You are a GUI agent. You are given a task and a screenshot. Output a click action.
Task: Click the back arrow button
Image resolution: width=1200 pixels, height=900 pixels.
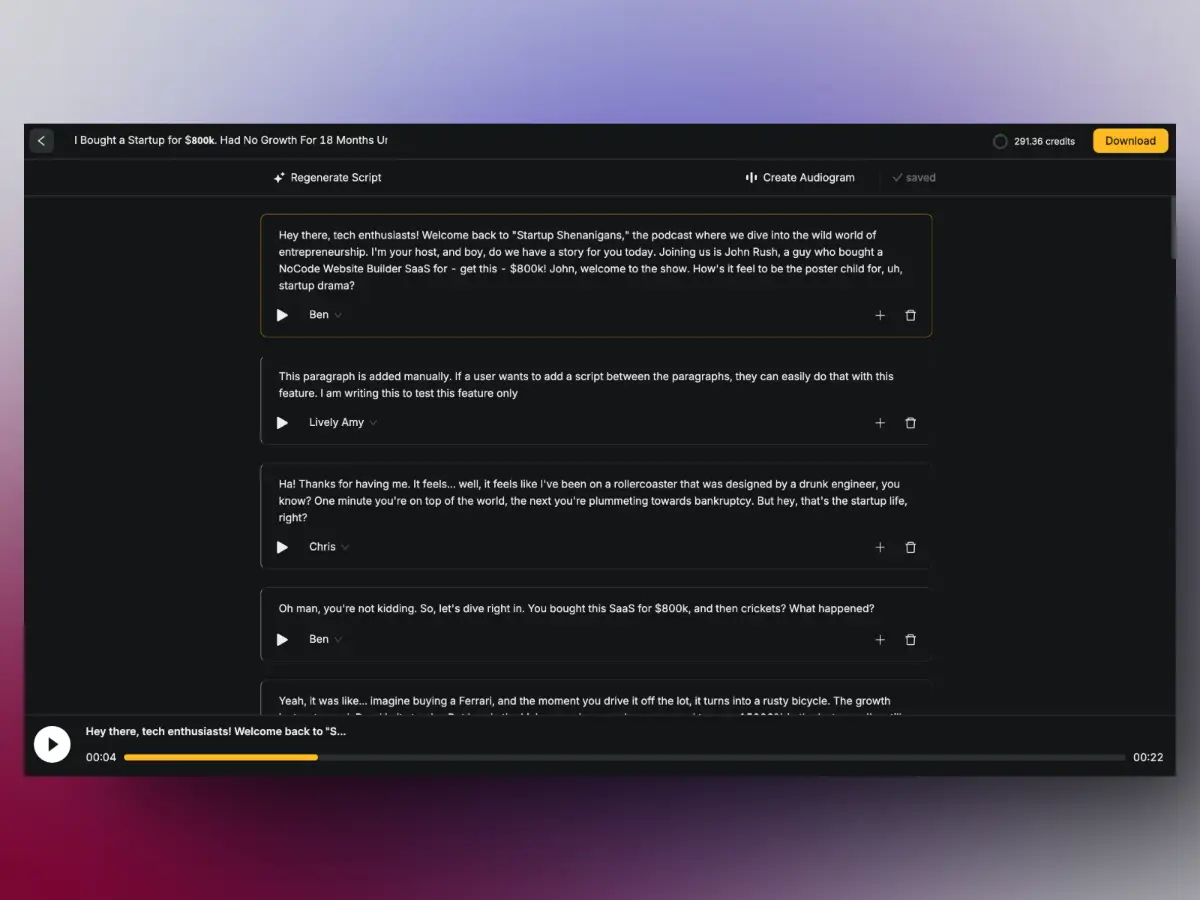[41, 141]
